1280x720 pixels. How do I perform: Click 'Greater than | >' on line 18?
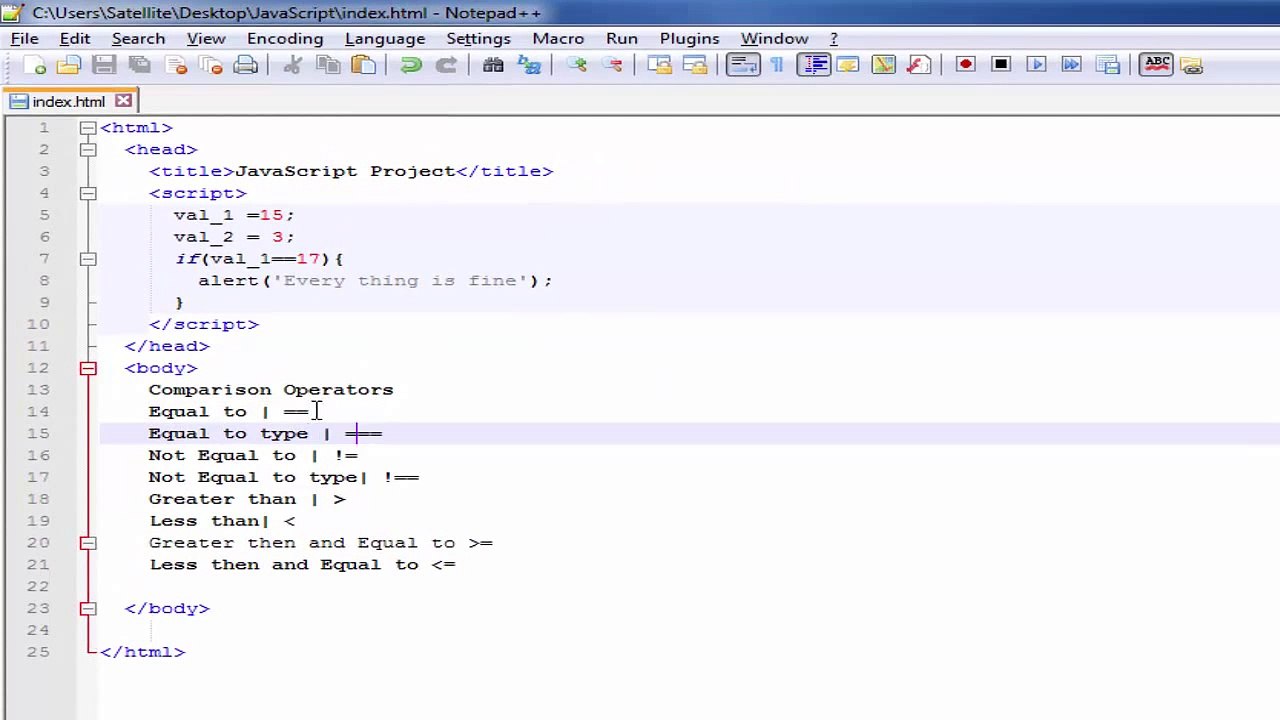pyautogui.click(x=247, y=499)
